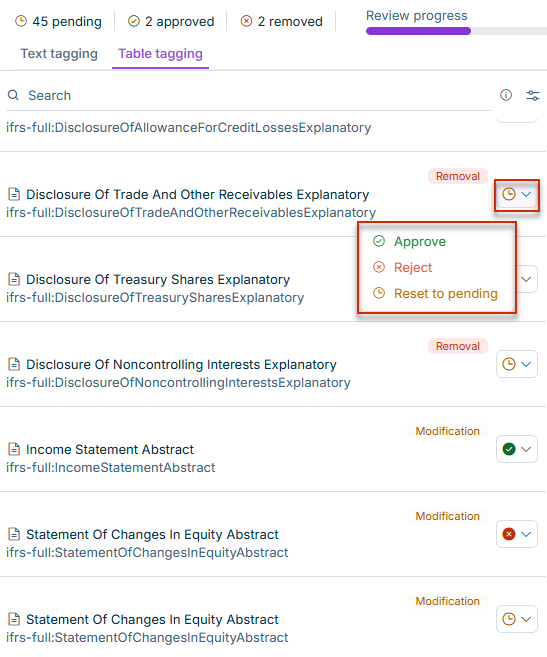The width and height of the screenshot is (547, 657).
Task: Click the Review progress bar
Action: (456, 31)
